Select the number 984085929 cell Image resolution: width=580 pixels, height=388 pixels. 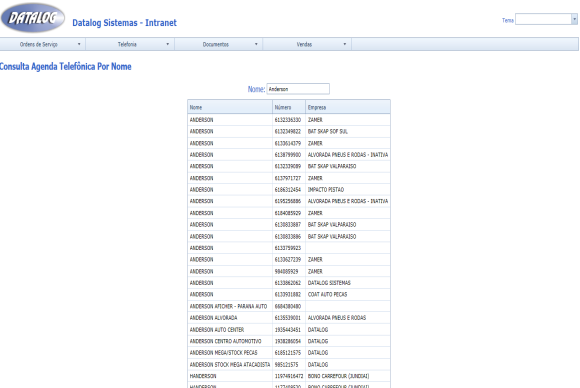tap(289, 271)
